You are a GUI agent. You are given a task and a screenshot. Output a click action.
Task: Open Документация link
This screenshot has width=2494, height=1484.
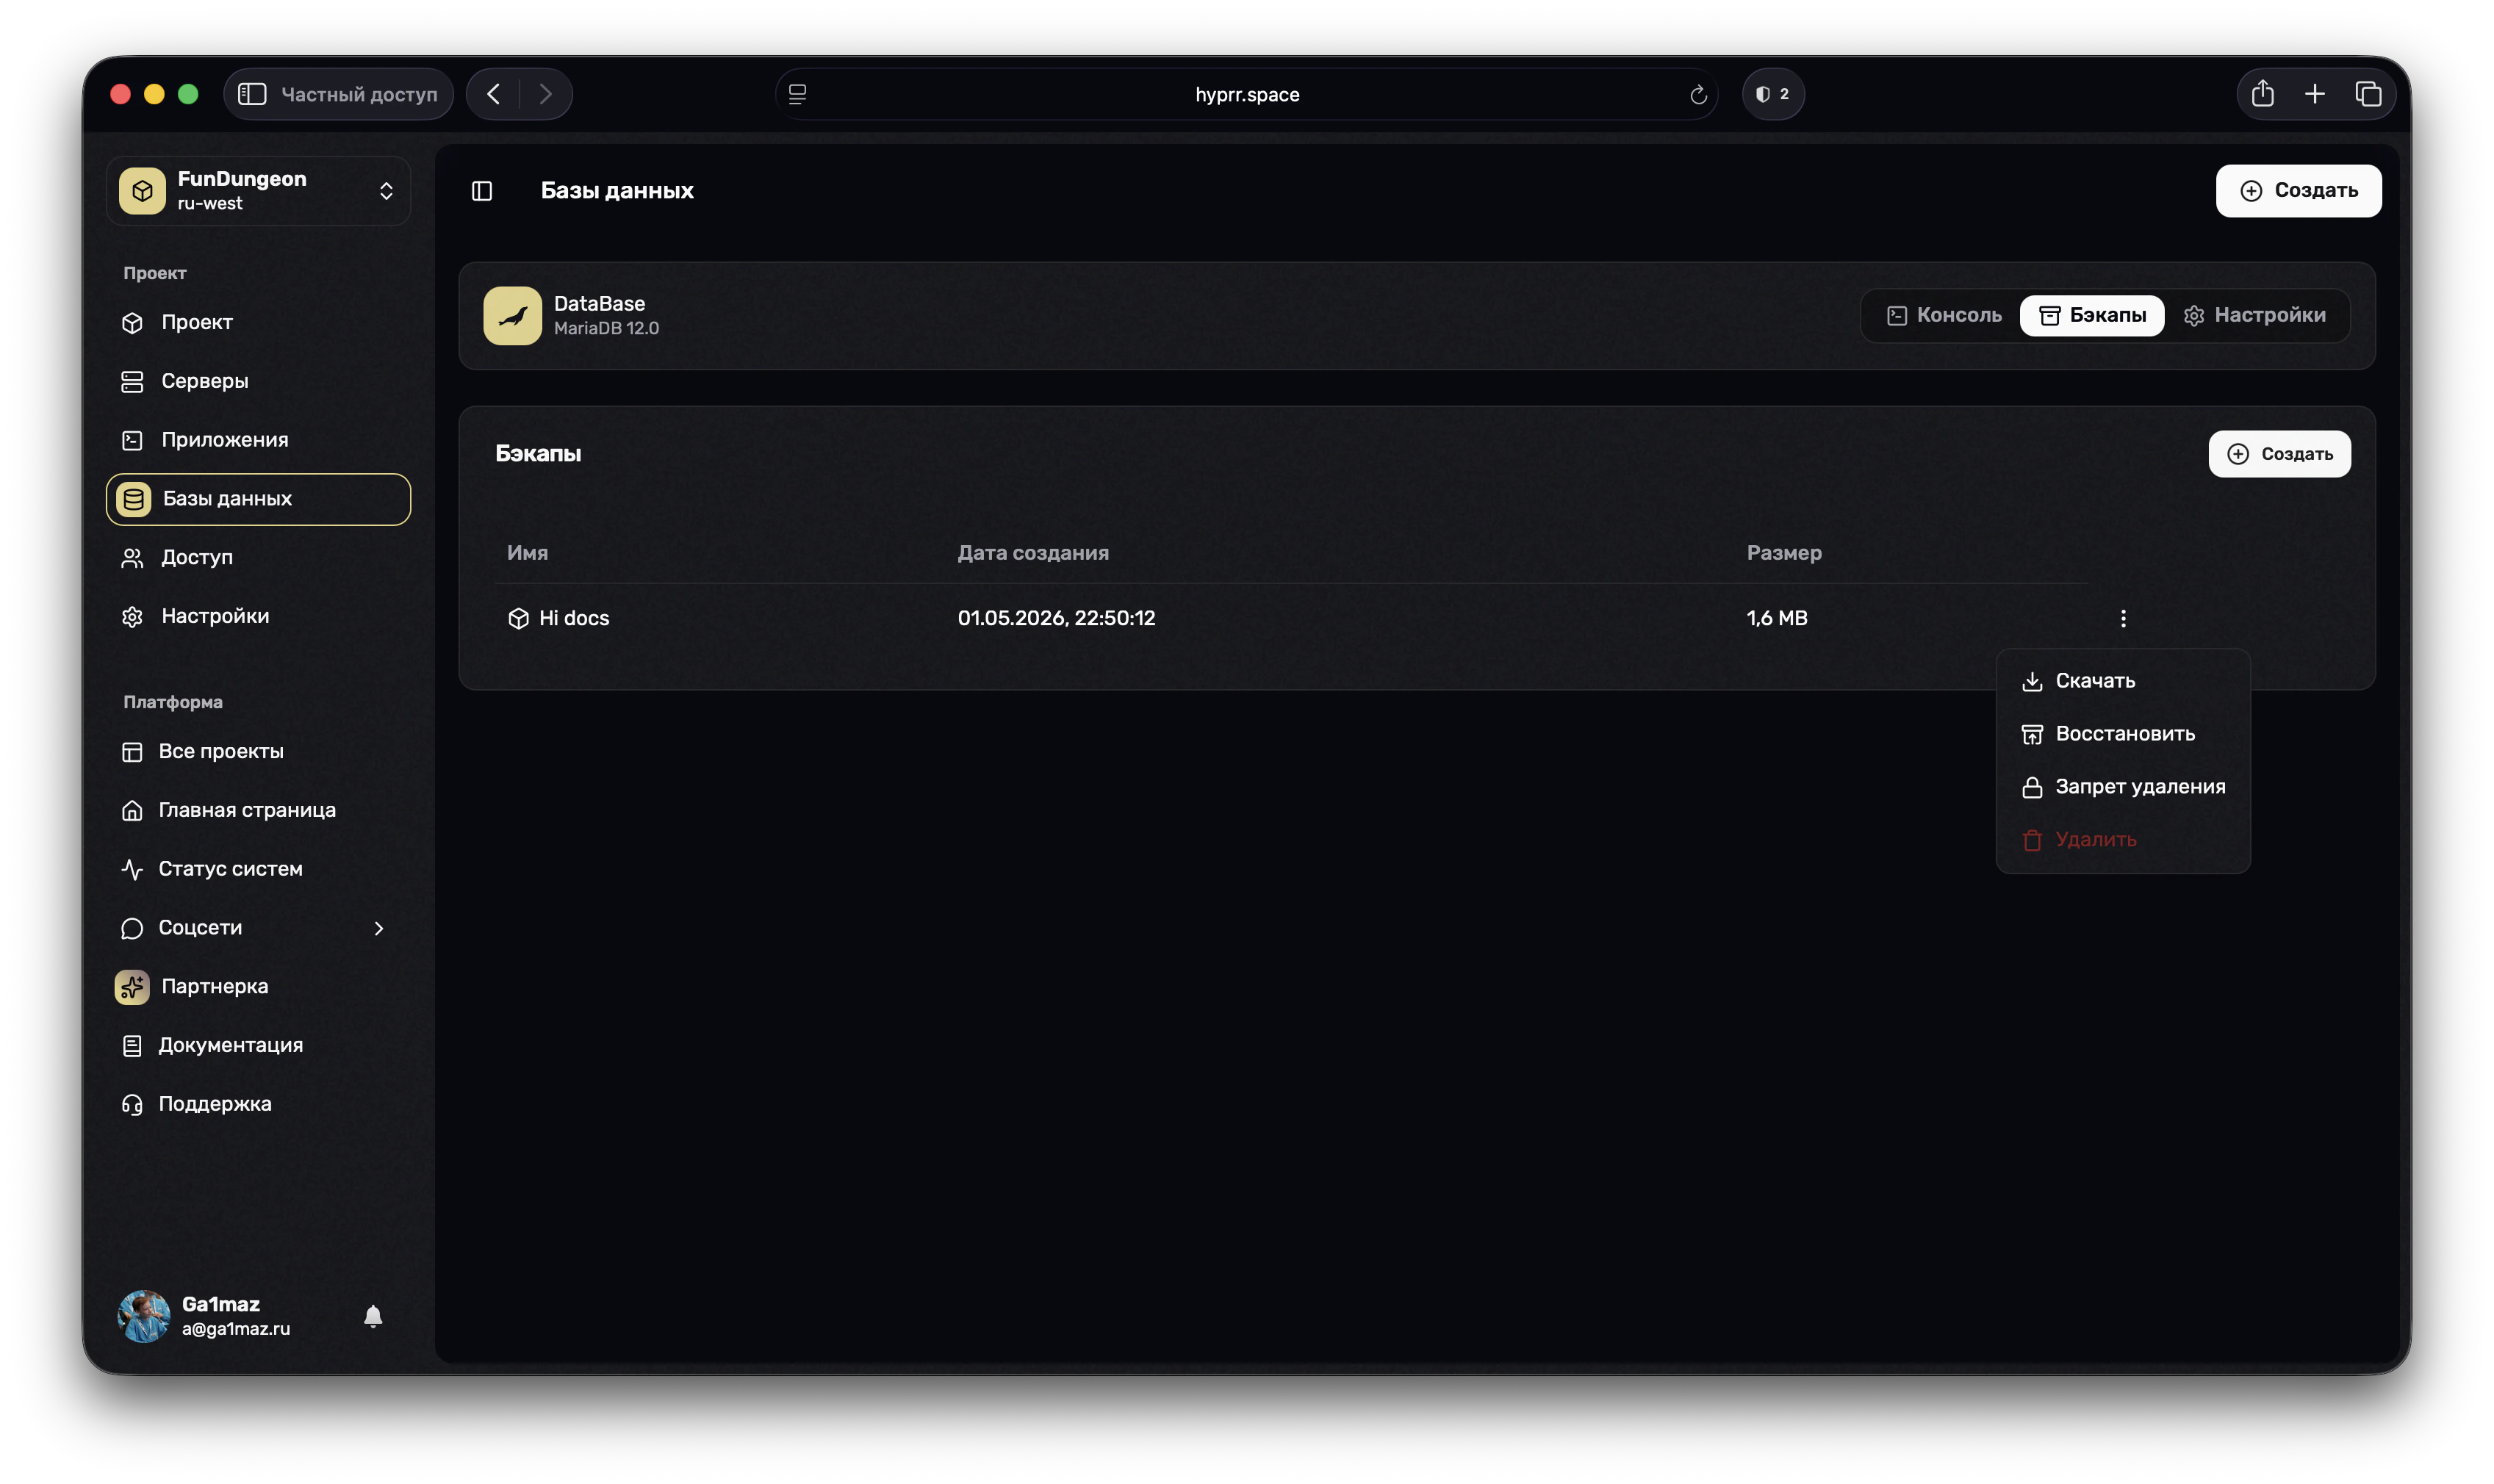258,1045
